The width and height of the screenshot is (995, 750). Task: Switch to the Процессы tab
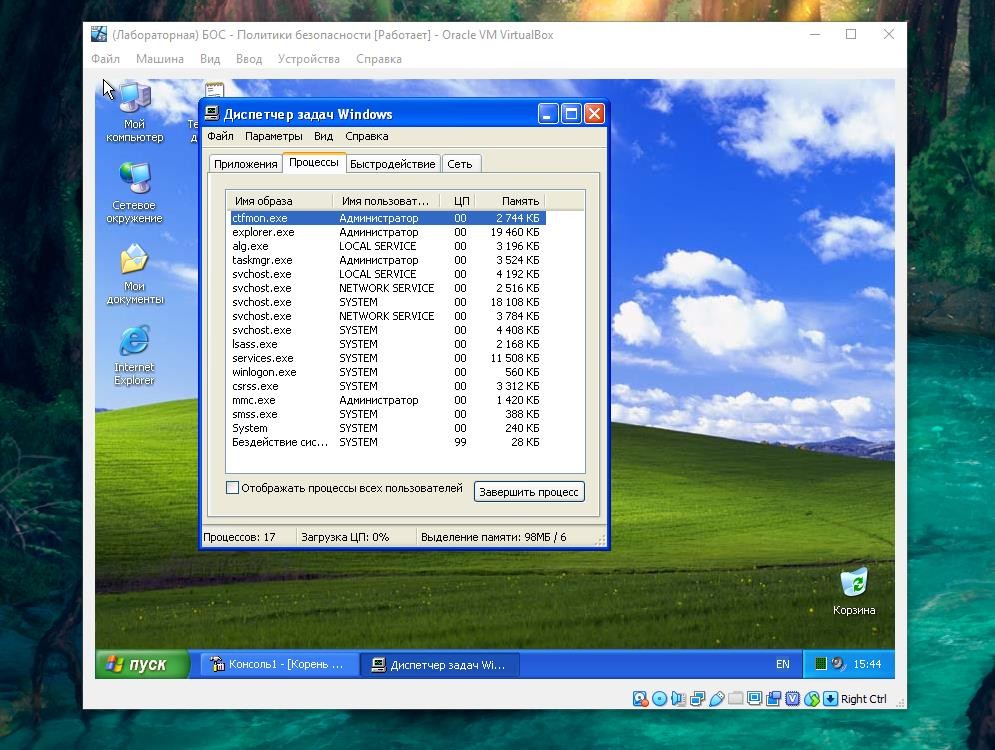pos(314,162)
